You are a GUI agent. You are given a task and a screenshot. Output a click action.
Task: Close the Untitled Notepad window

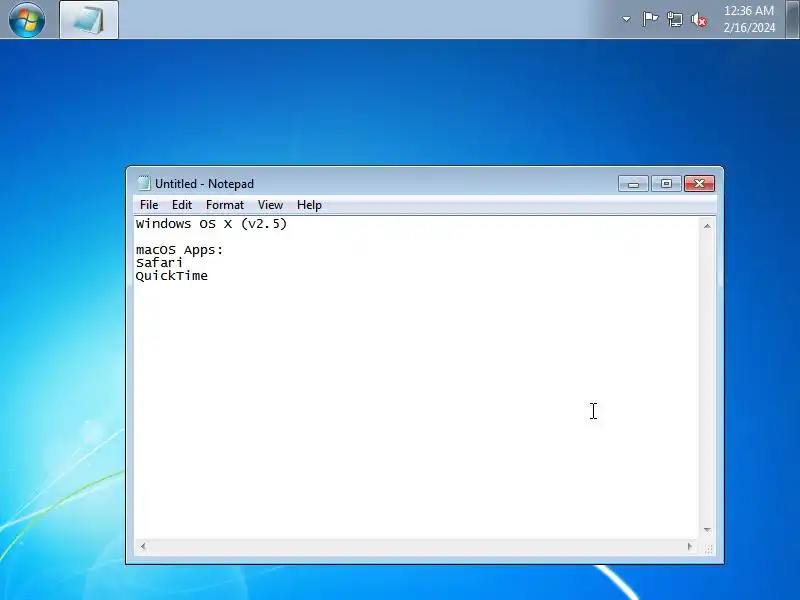pyautogui.click(x=699, y=184)
